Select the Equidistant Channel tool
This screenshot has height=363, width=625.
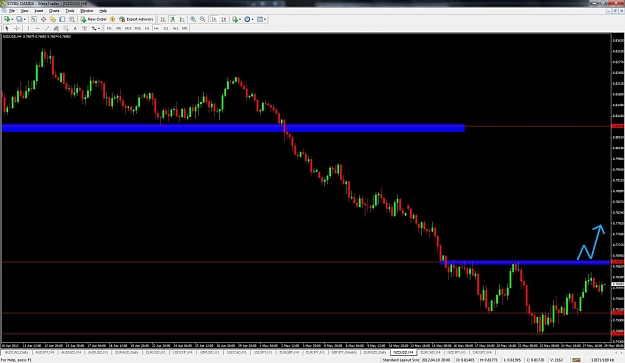click(x=56, y=28)
